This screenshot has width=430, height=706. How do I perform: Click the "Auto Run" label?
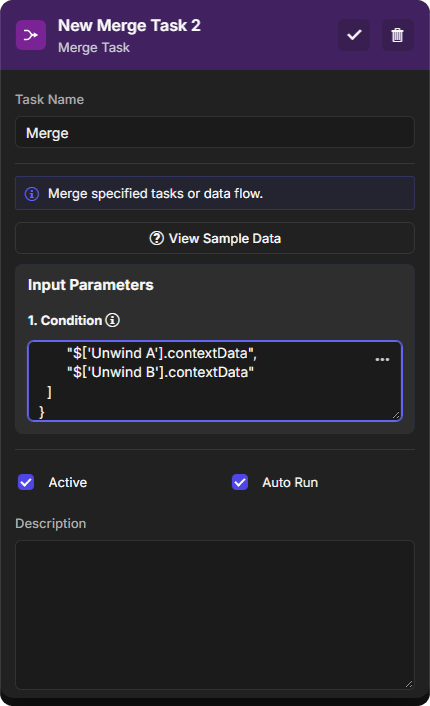pyautogui.click(x=290, y=482)
